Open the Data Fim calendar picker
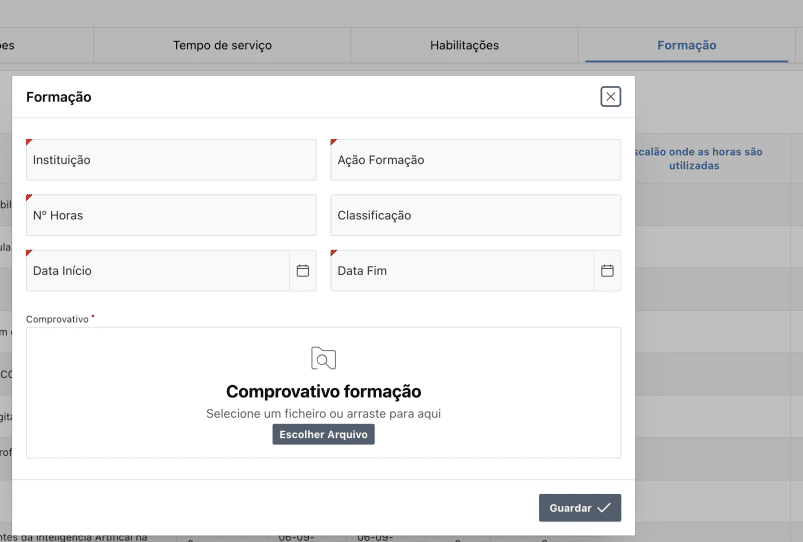803x542 pixels. tap(607, 271)
